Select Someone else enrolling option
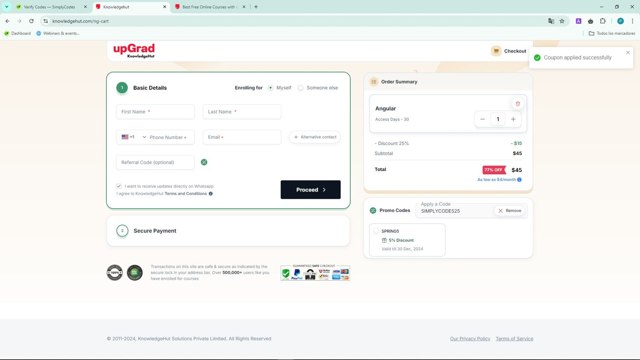Screen dimensions: 640x360 (300, 88)
